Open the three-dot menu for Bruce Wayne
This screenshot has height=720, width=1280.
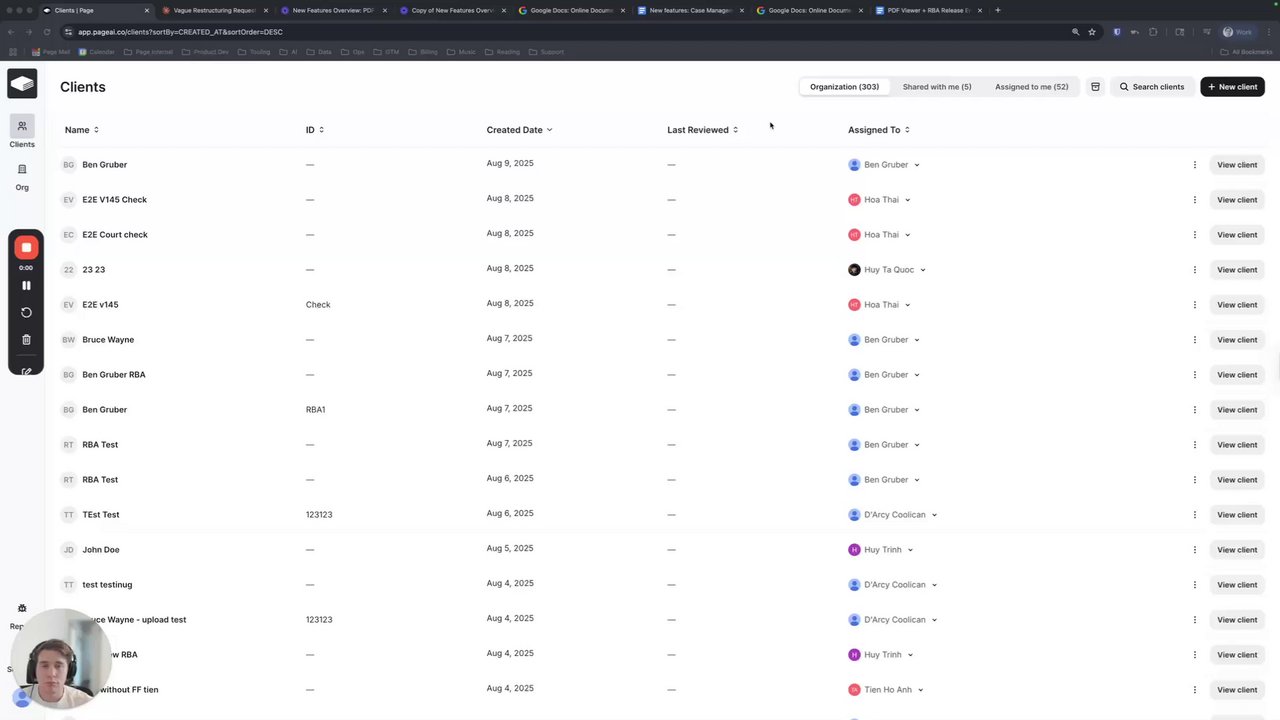pos(1194,340)
